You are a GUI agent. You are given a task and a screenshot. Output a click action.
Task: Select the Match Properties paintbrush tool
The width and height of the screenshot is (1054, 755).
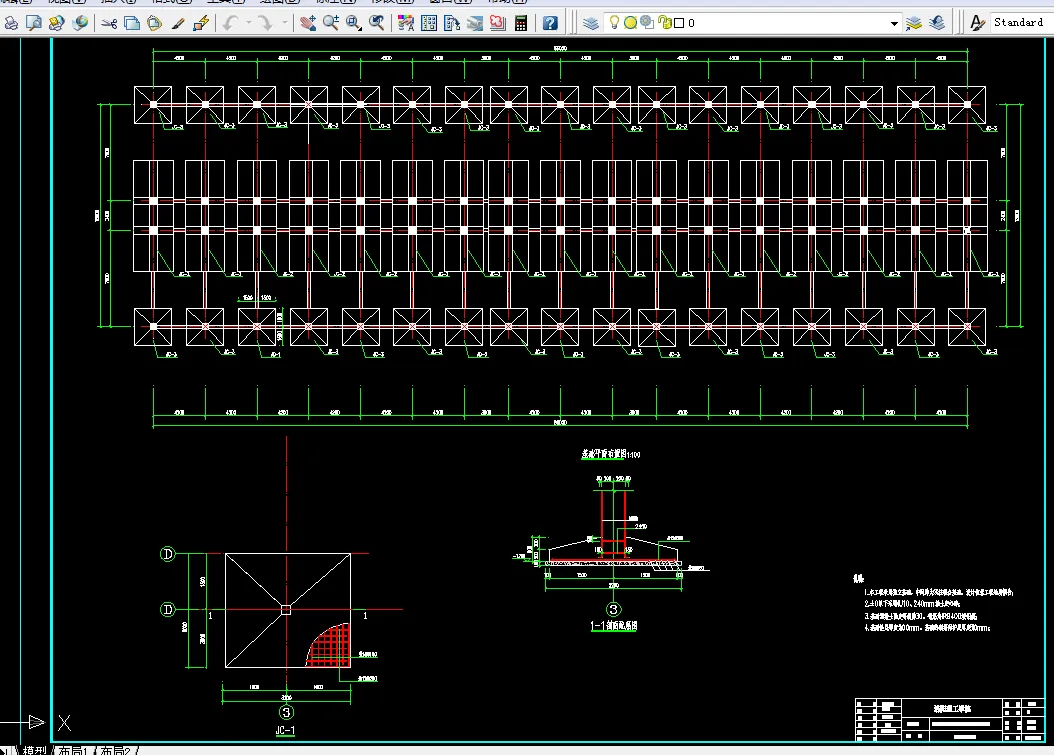click(178, 23)
